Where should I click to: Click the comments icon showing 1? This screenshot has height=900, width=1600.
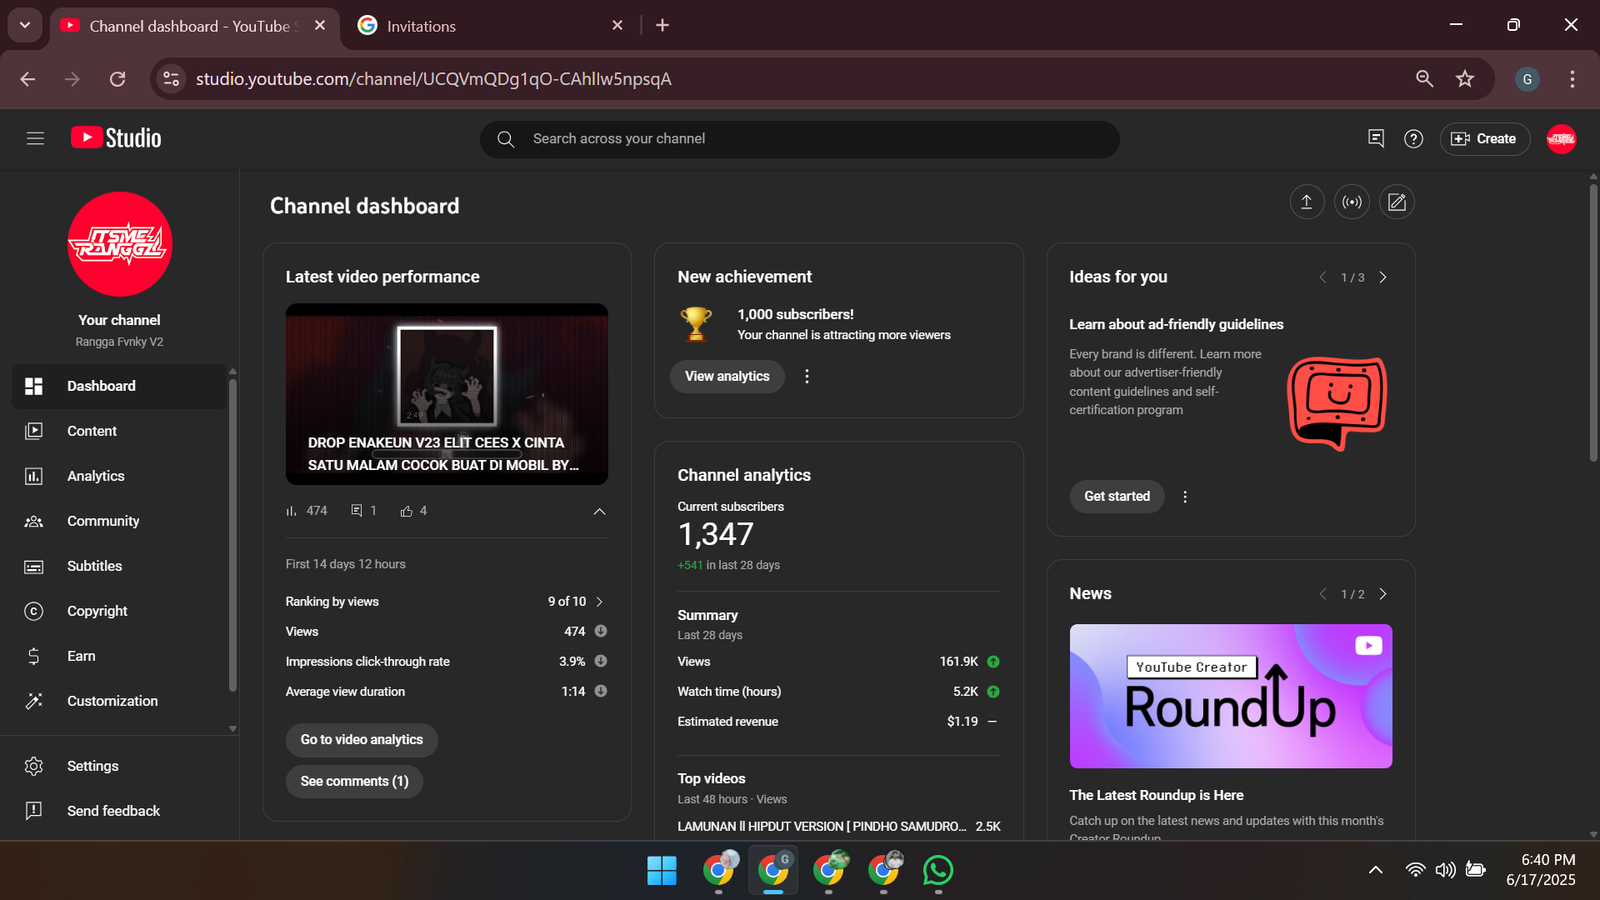(x=356, y=511)
